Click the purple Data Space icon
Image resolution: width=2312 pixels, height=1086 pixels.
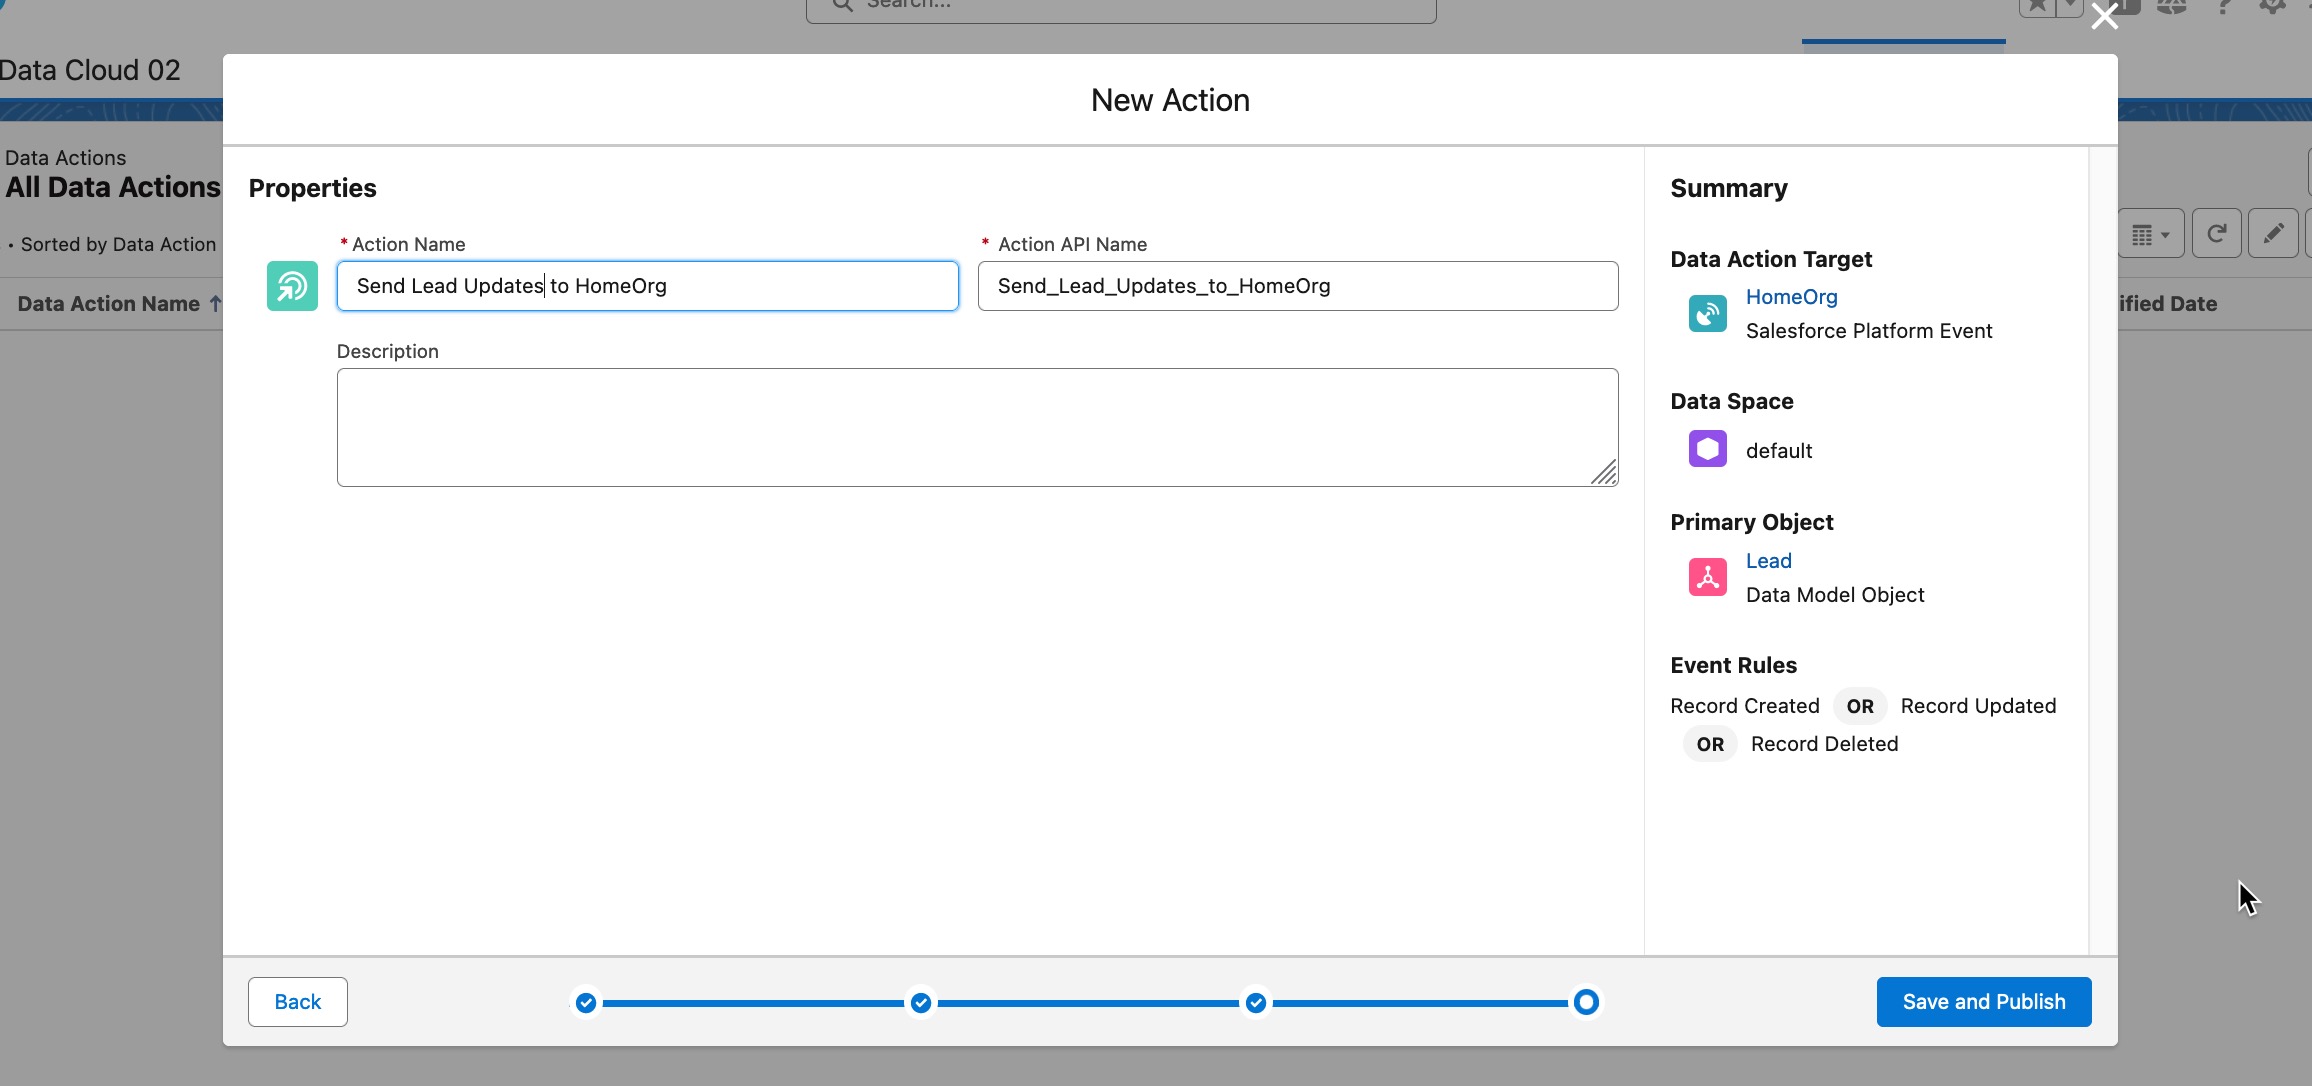(x=1707, y=449)
